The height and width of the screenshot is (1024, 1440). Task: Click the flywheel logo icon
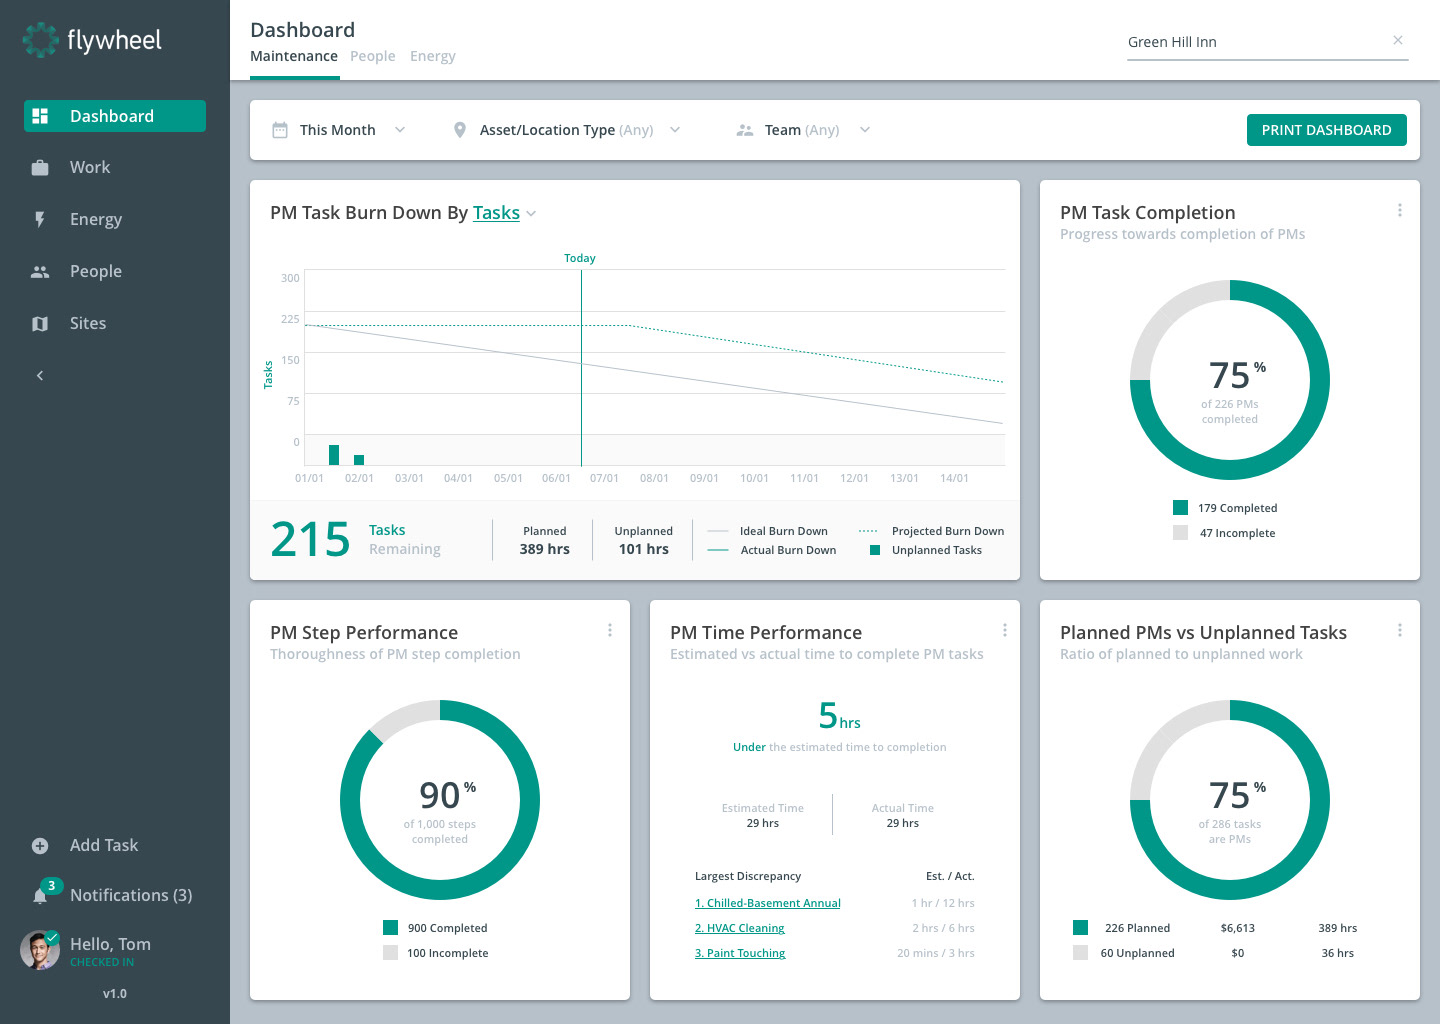[41, 40]
